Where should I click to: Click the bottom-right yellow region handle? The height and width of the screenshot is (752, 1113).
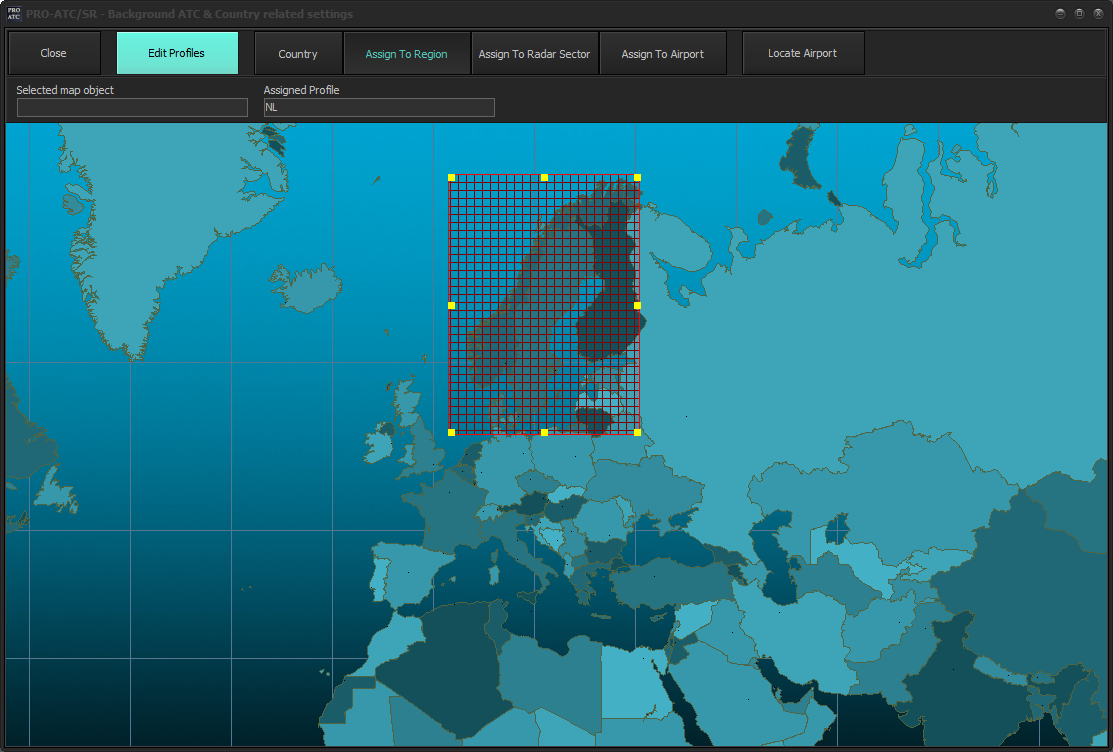(x=637, y=432)
